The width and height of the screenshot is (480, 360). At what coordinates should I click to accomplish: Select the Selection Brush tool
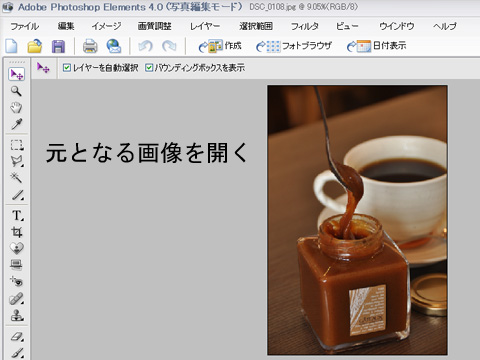pos(17,195)
